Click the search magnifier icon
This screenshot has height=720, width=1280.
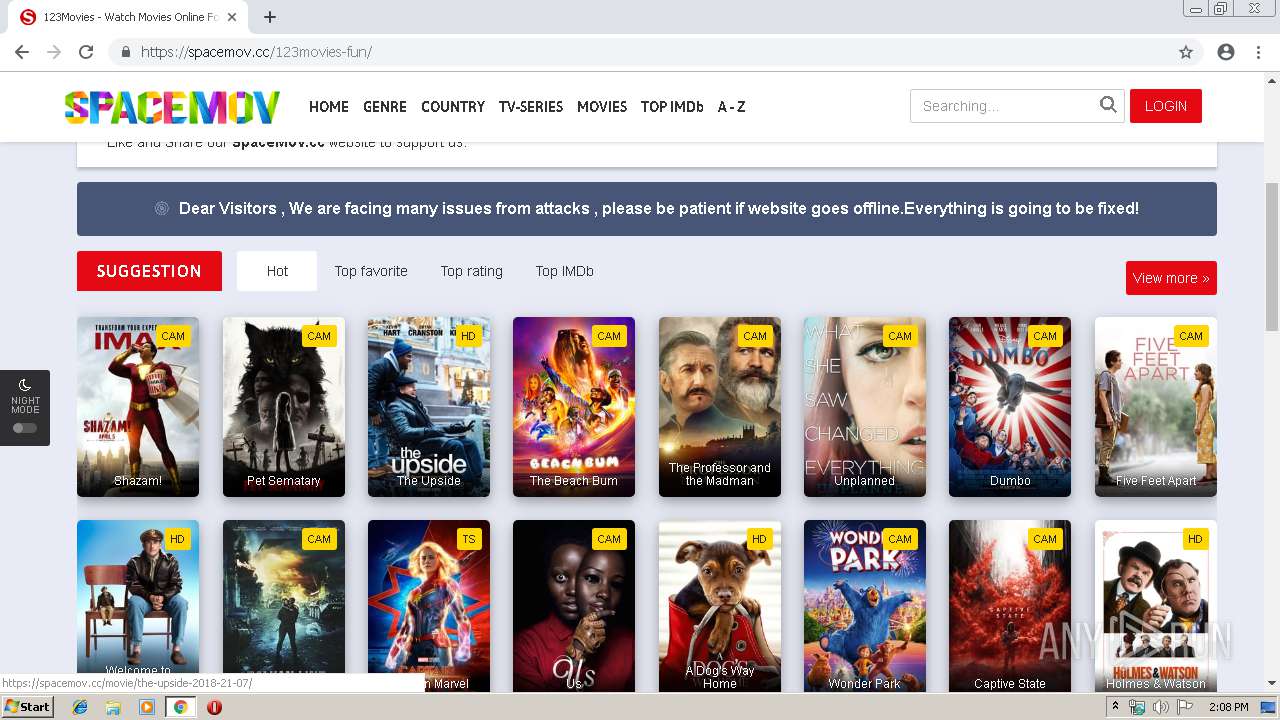tap(1108, 105)
